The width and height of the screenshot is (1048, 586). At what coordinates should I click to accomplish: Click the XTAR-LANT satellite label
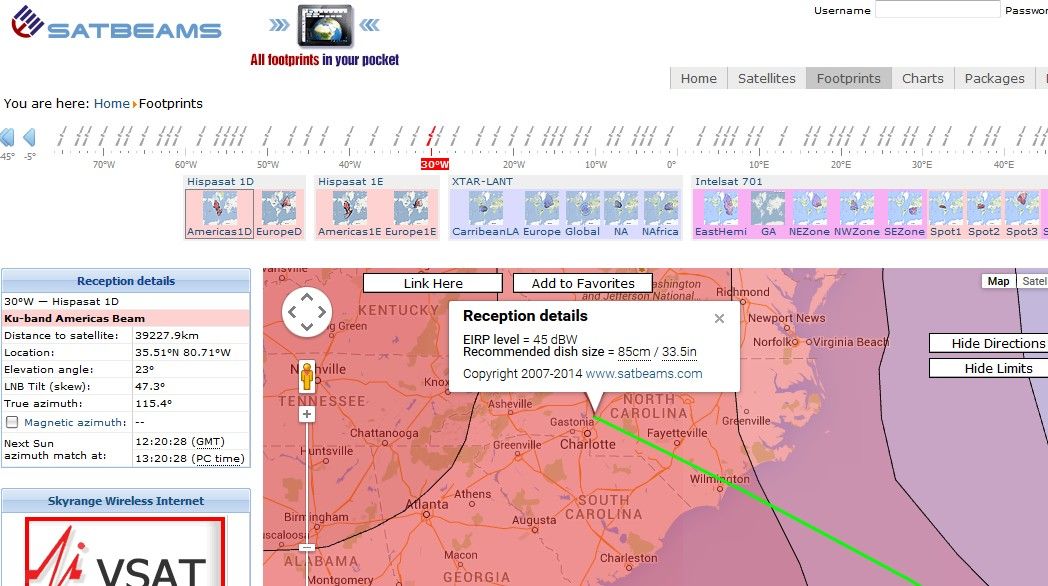482,182
